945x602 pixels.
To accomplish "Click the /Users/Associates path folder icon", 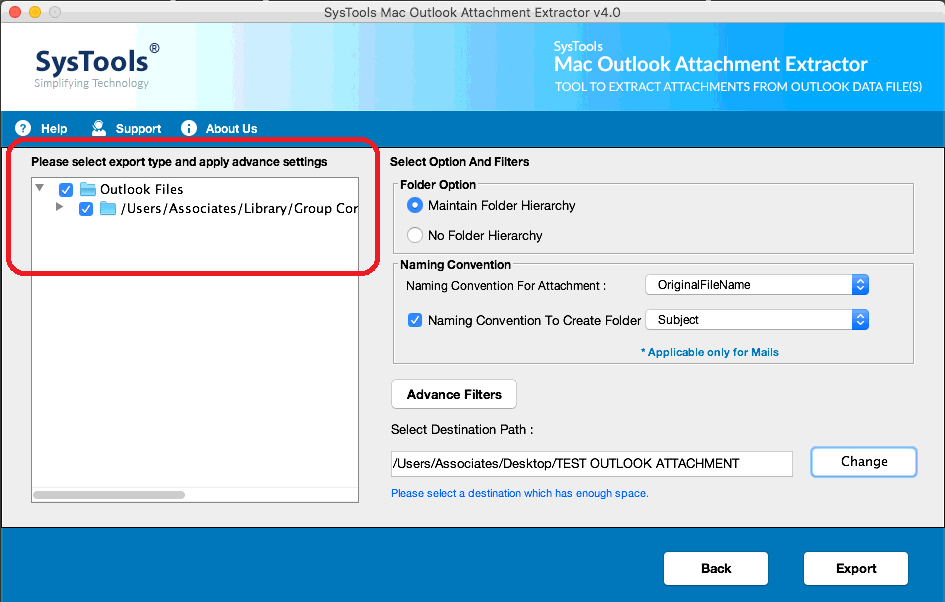I will pyautogui.click(x=108, y=209).
